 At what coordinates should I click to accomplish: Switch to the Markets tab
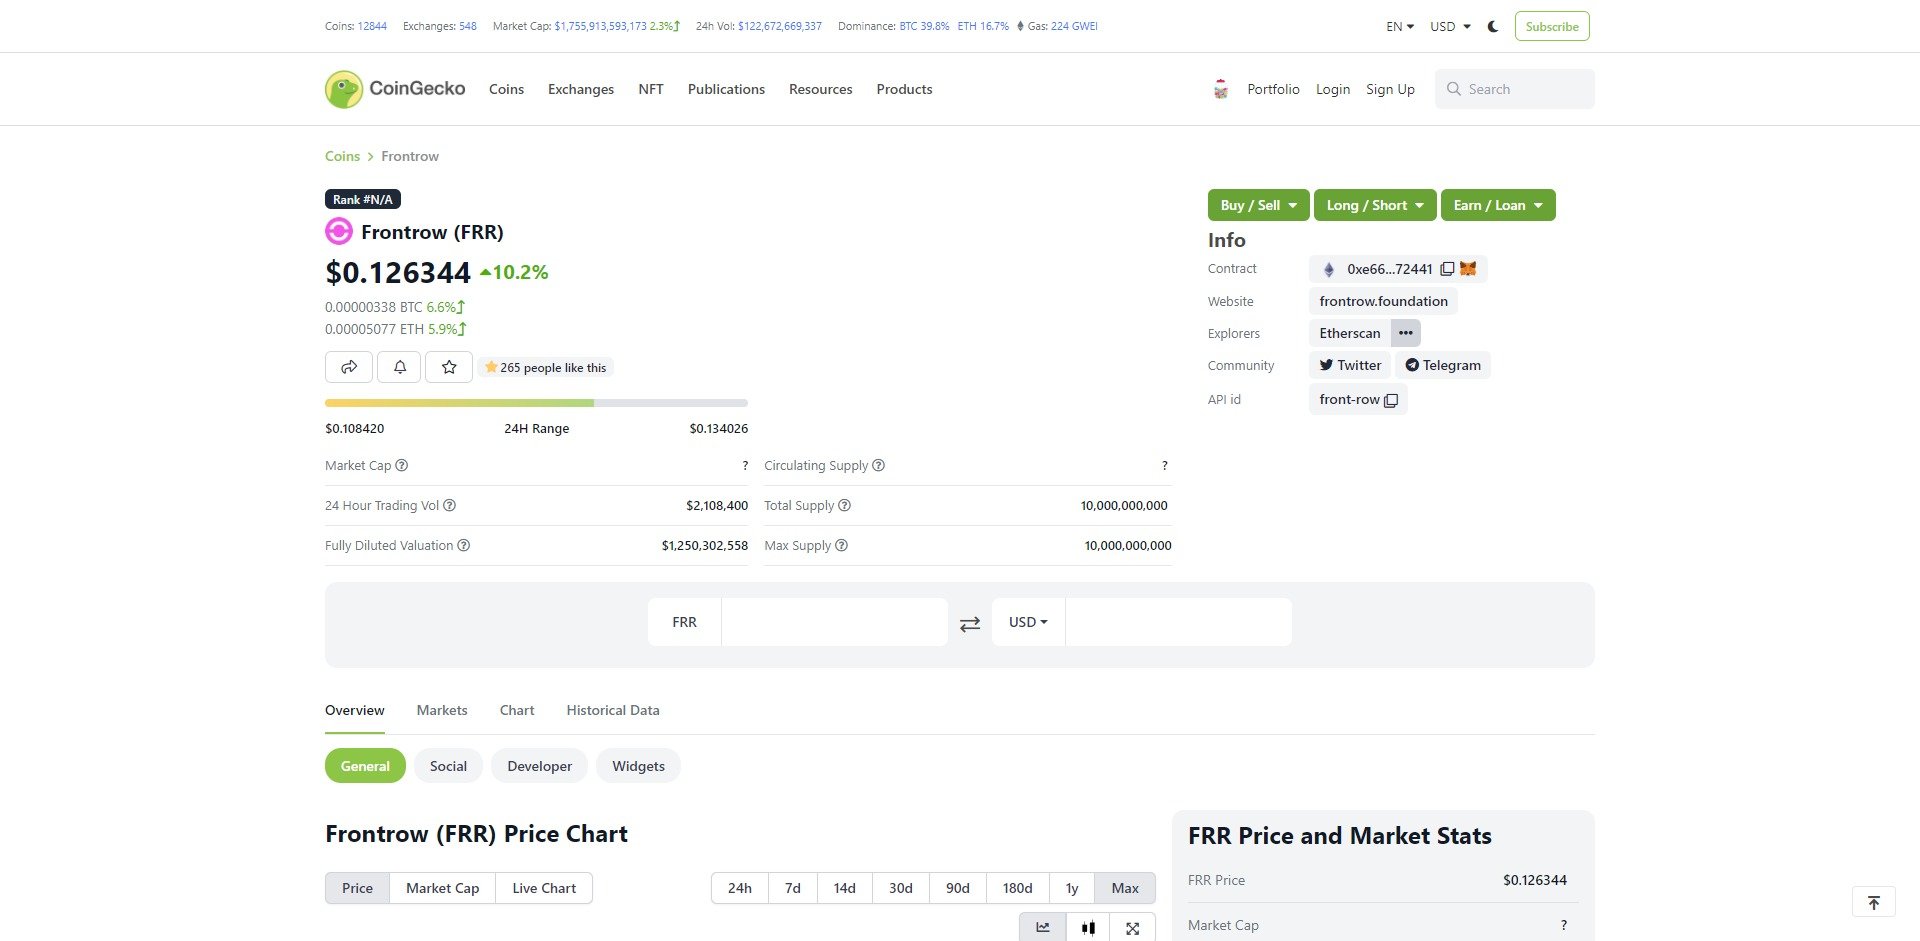tap(442, 710)
